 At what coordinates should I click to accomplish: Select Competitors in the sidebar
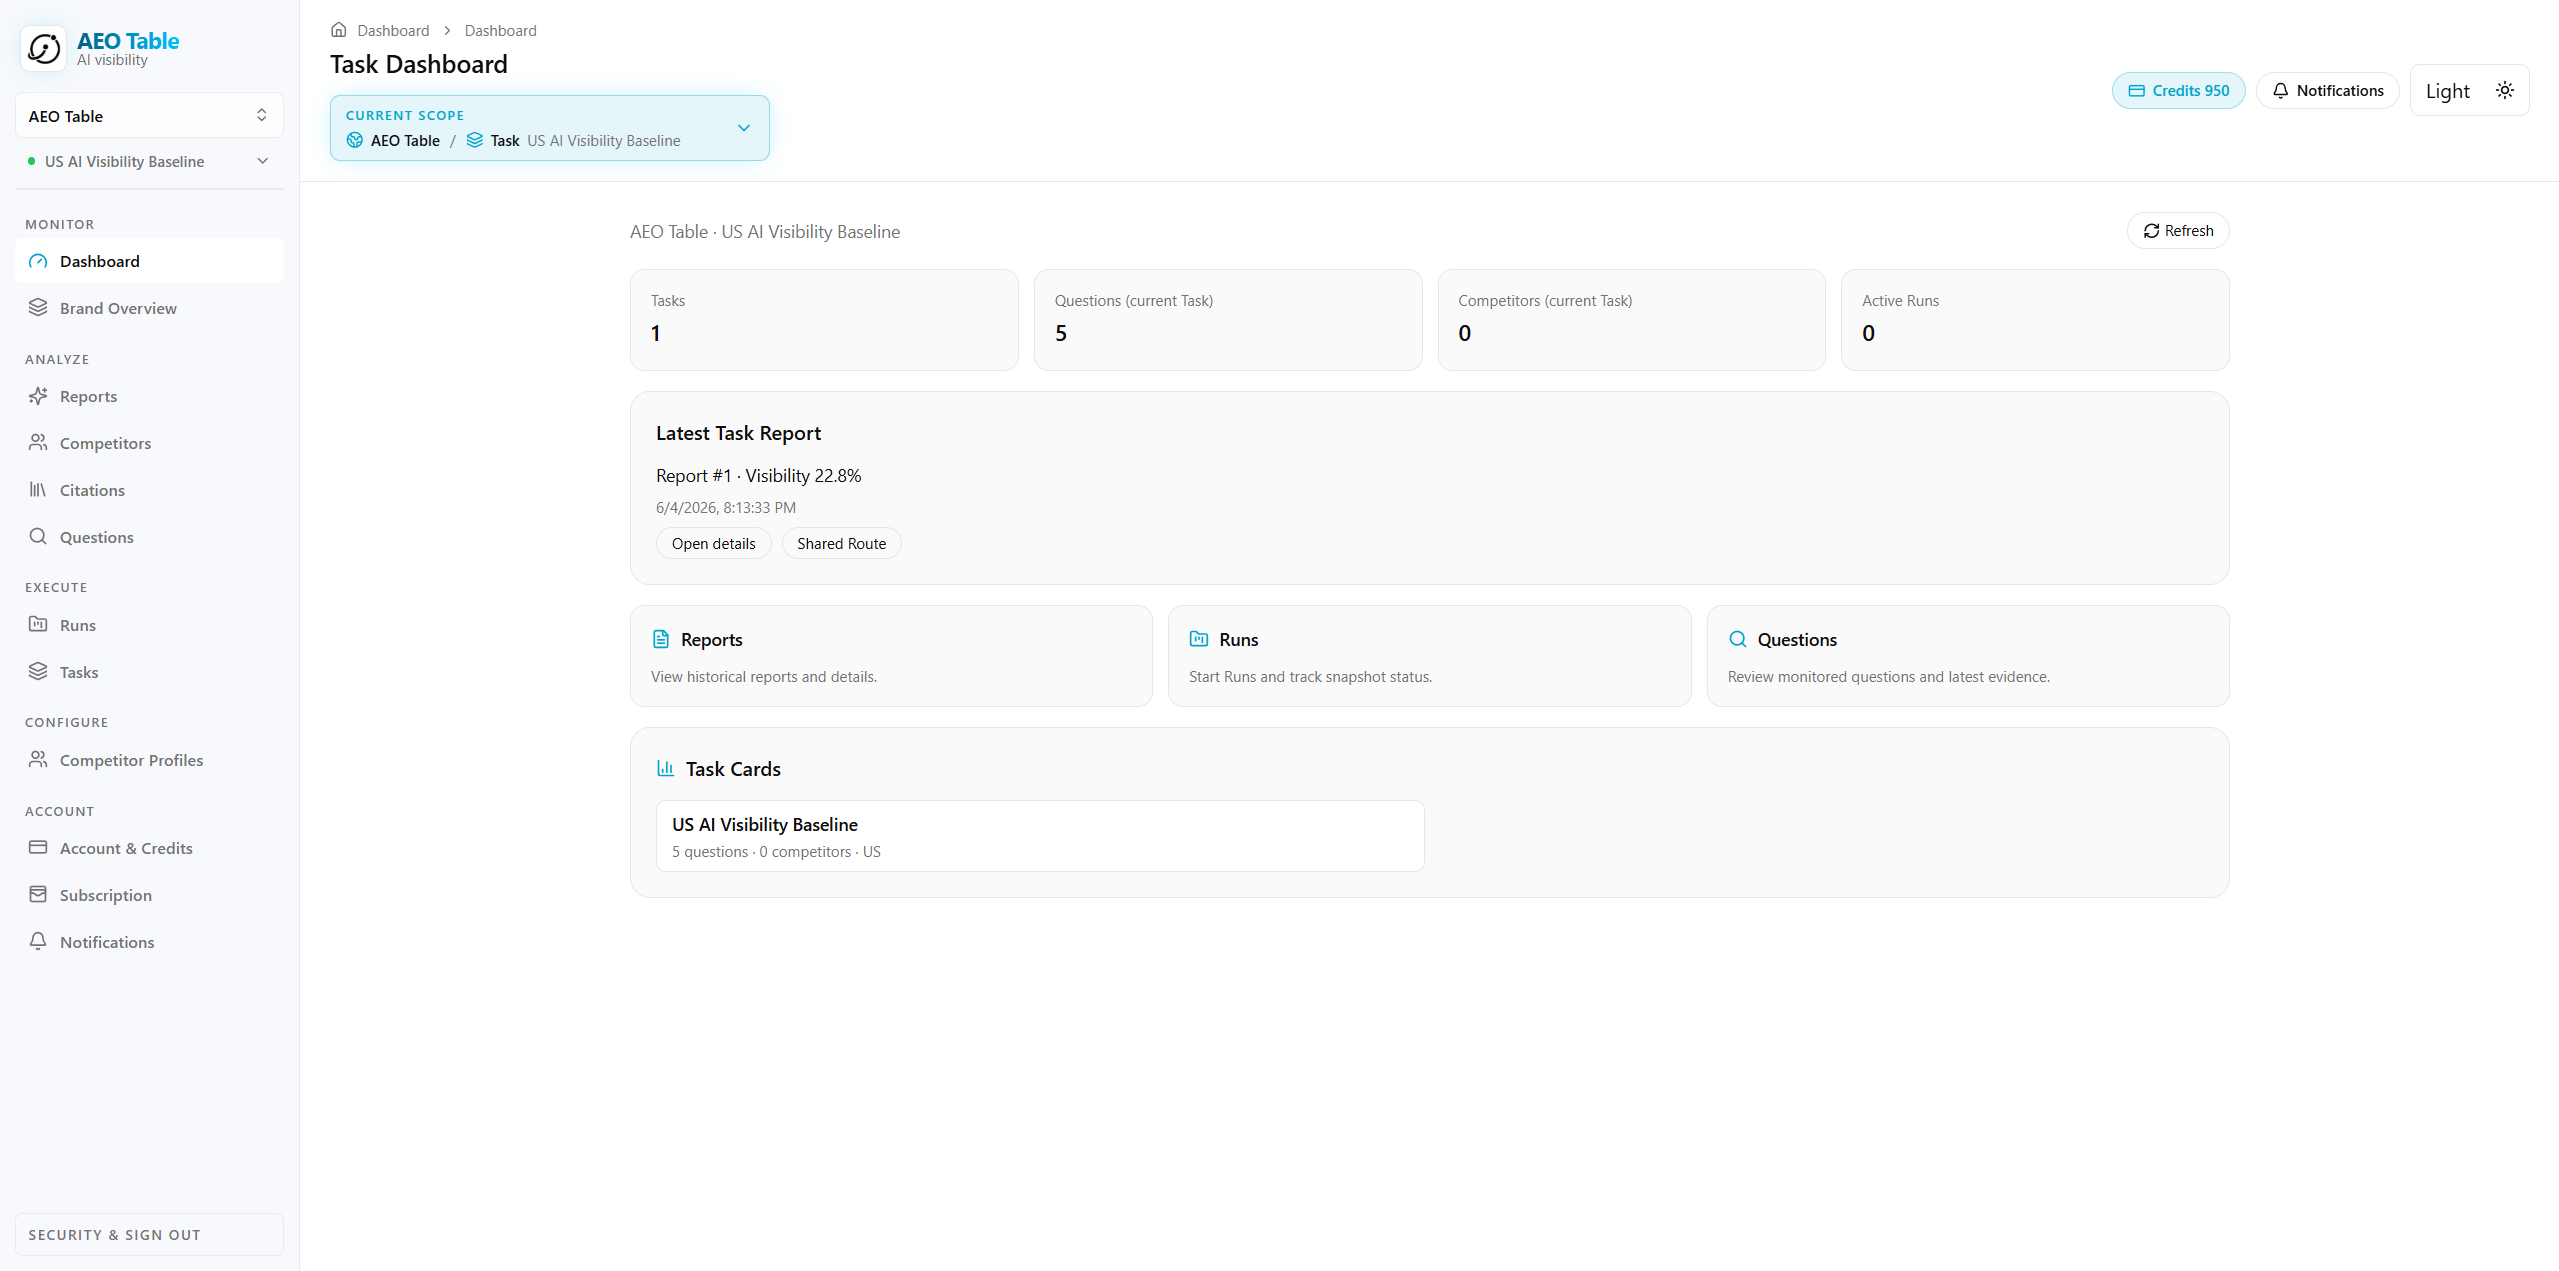click(149, 443)
